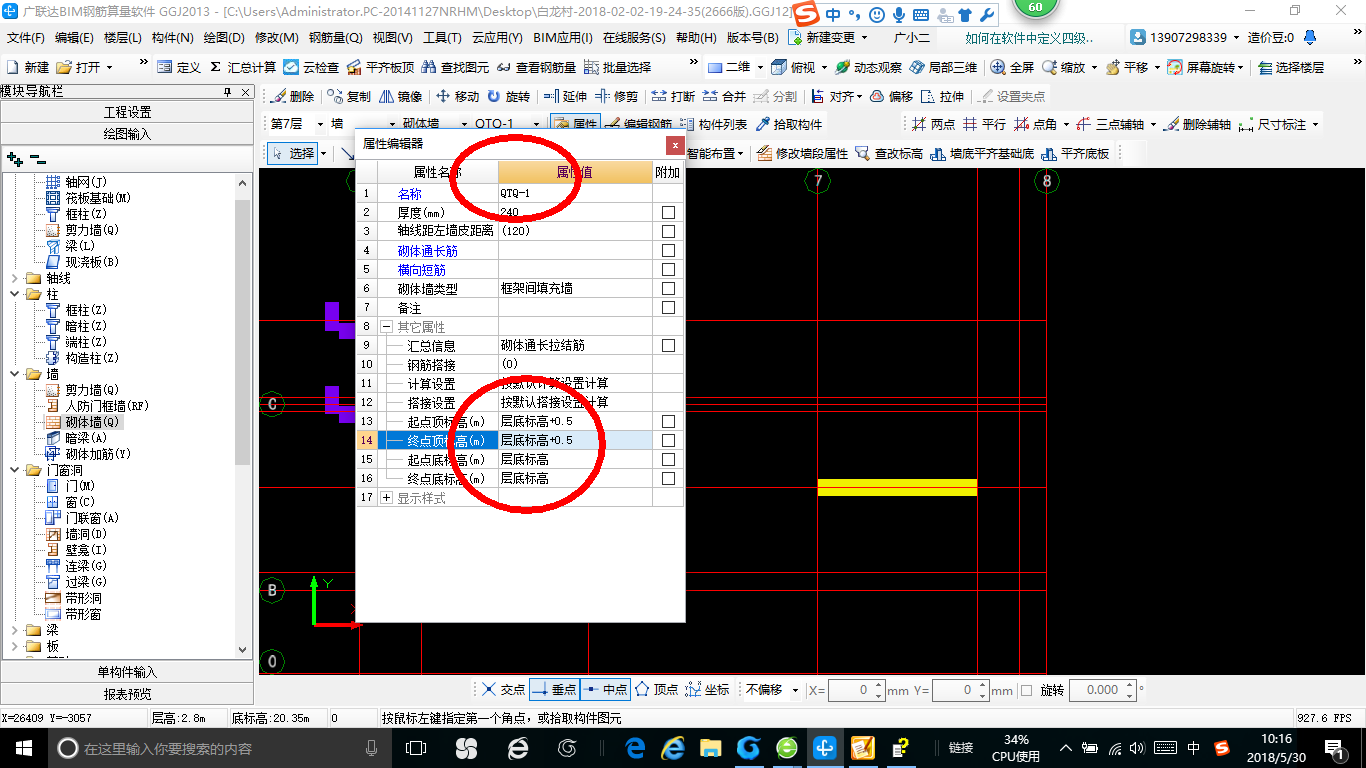Expand the 轴线 tree folder
Viewport: 1366px width, 768px height.
14,278
